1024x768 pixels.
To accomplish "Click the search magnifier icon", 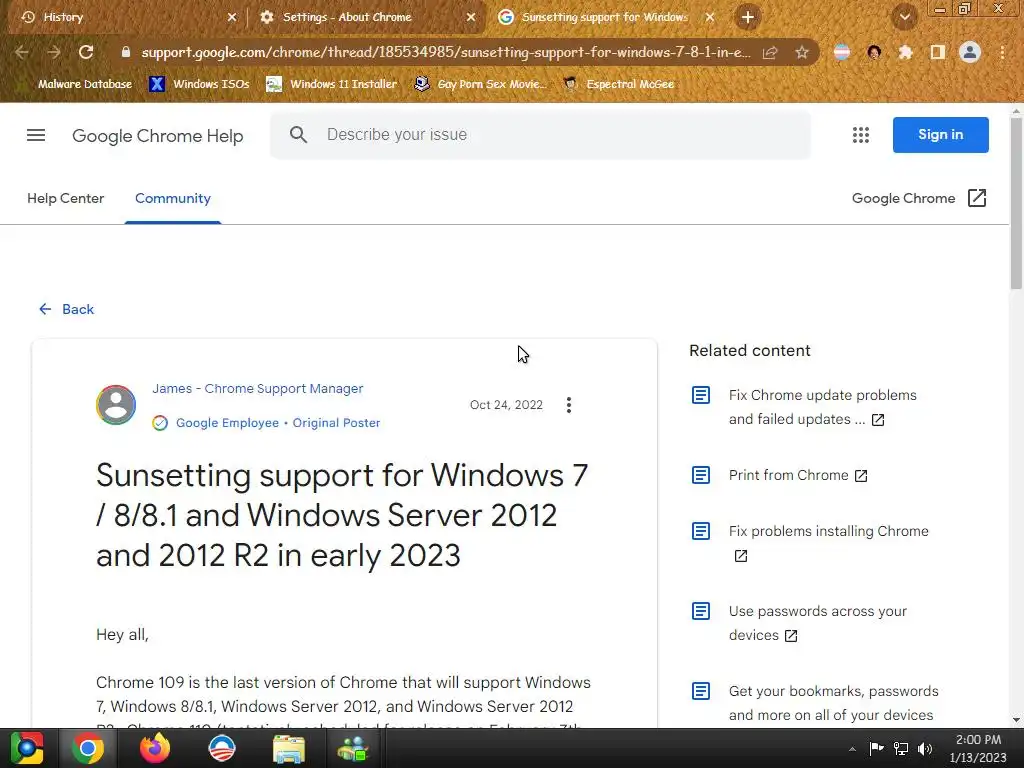I will coord(298,135).
